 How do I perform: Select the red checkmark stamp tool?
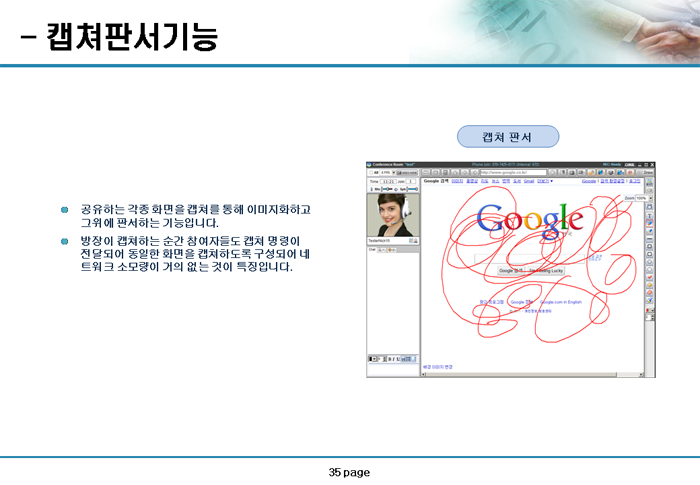(650, 277)
